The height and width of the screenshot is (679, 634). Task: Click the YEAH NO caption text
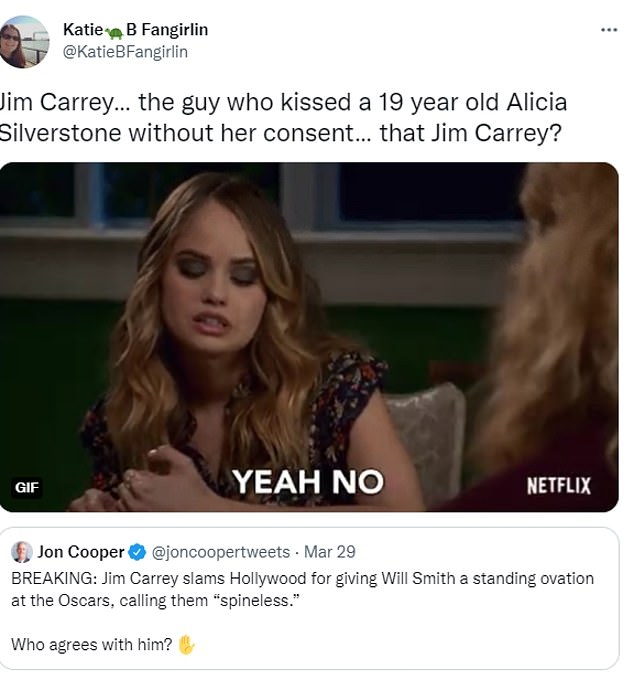coord(308,482)
